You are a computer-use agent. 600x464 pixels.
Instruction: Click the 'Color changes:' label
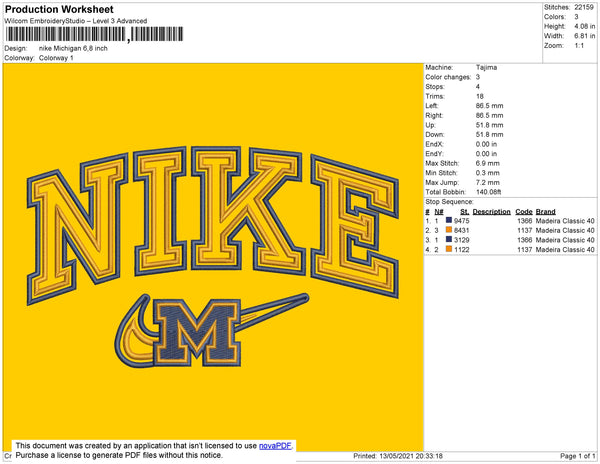(x=448, y=77)
